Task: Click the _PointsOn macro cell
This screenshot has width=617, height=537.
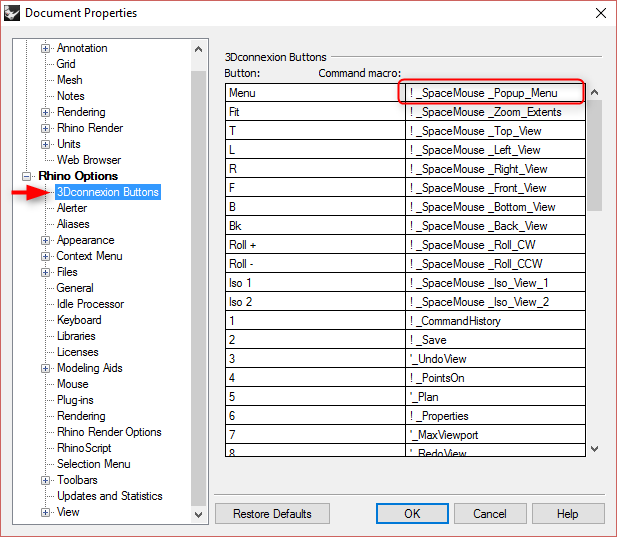Action: 495,378
